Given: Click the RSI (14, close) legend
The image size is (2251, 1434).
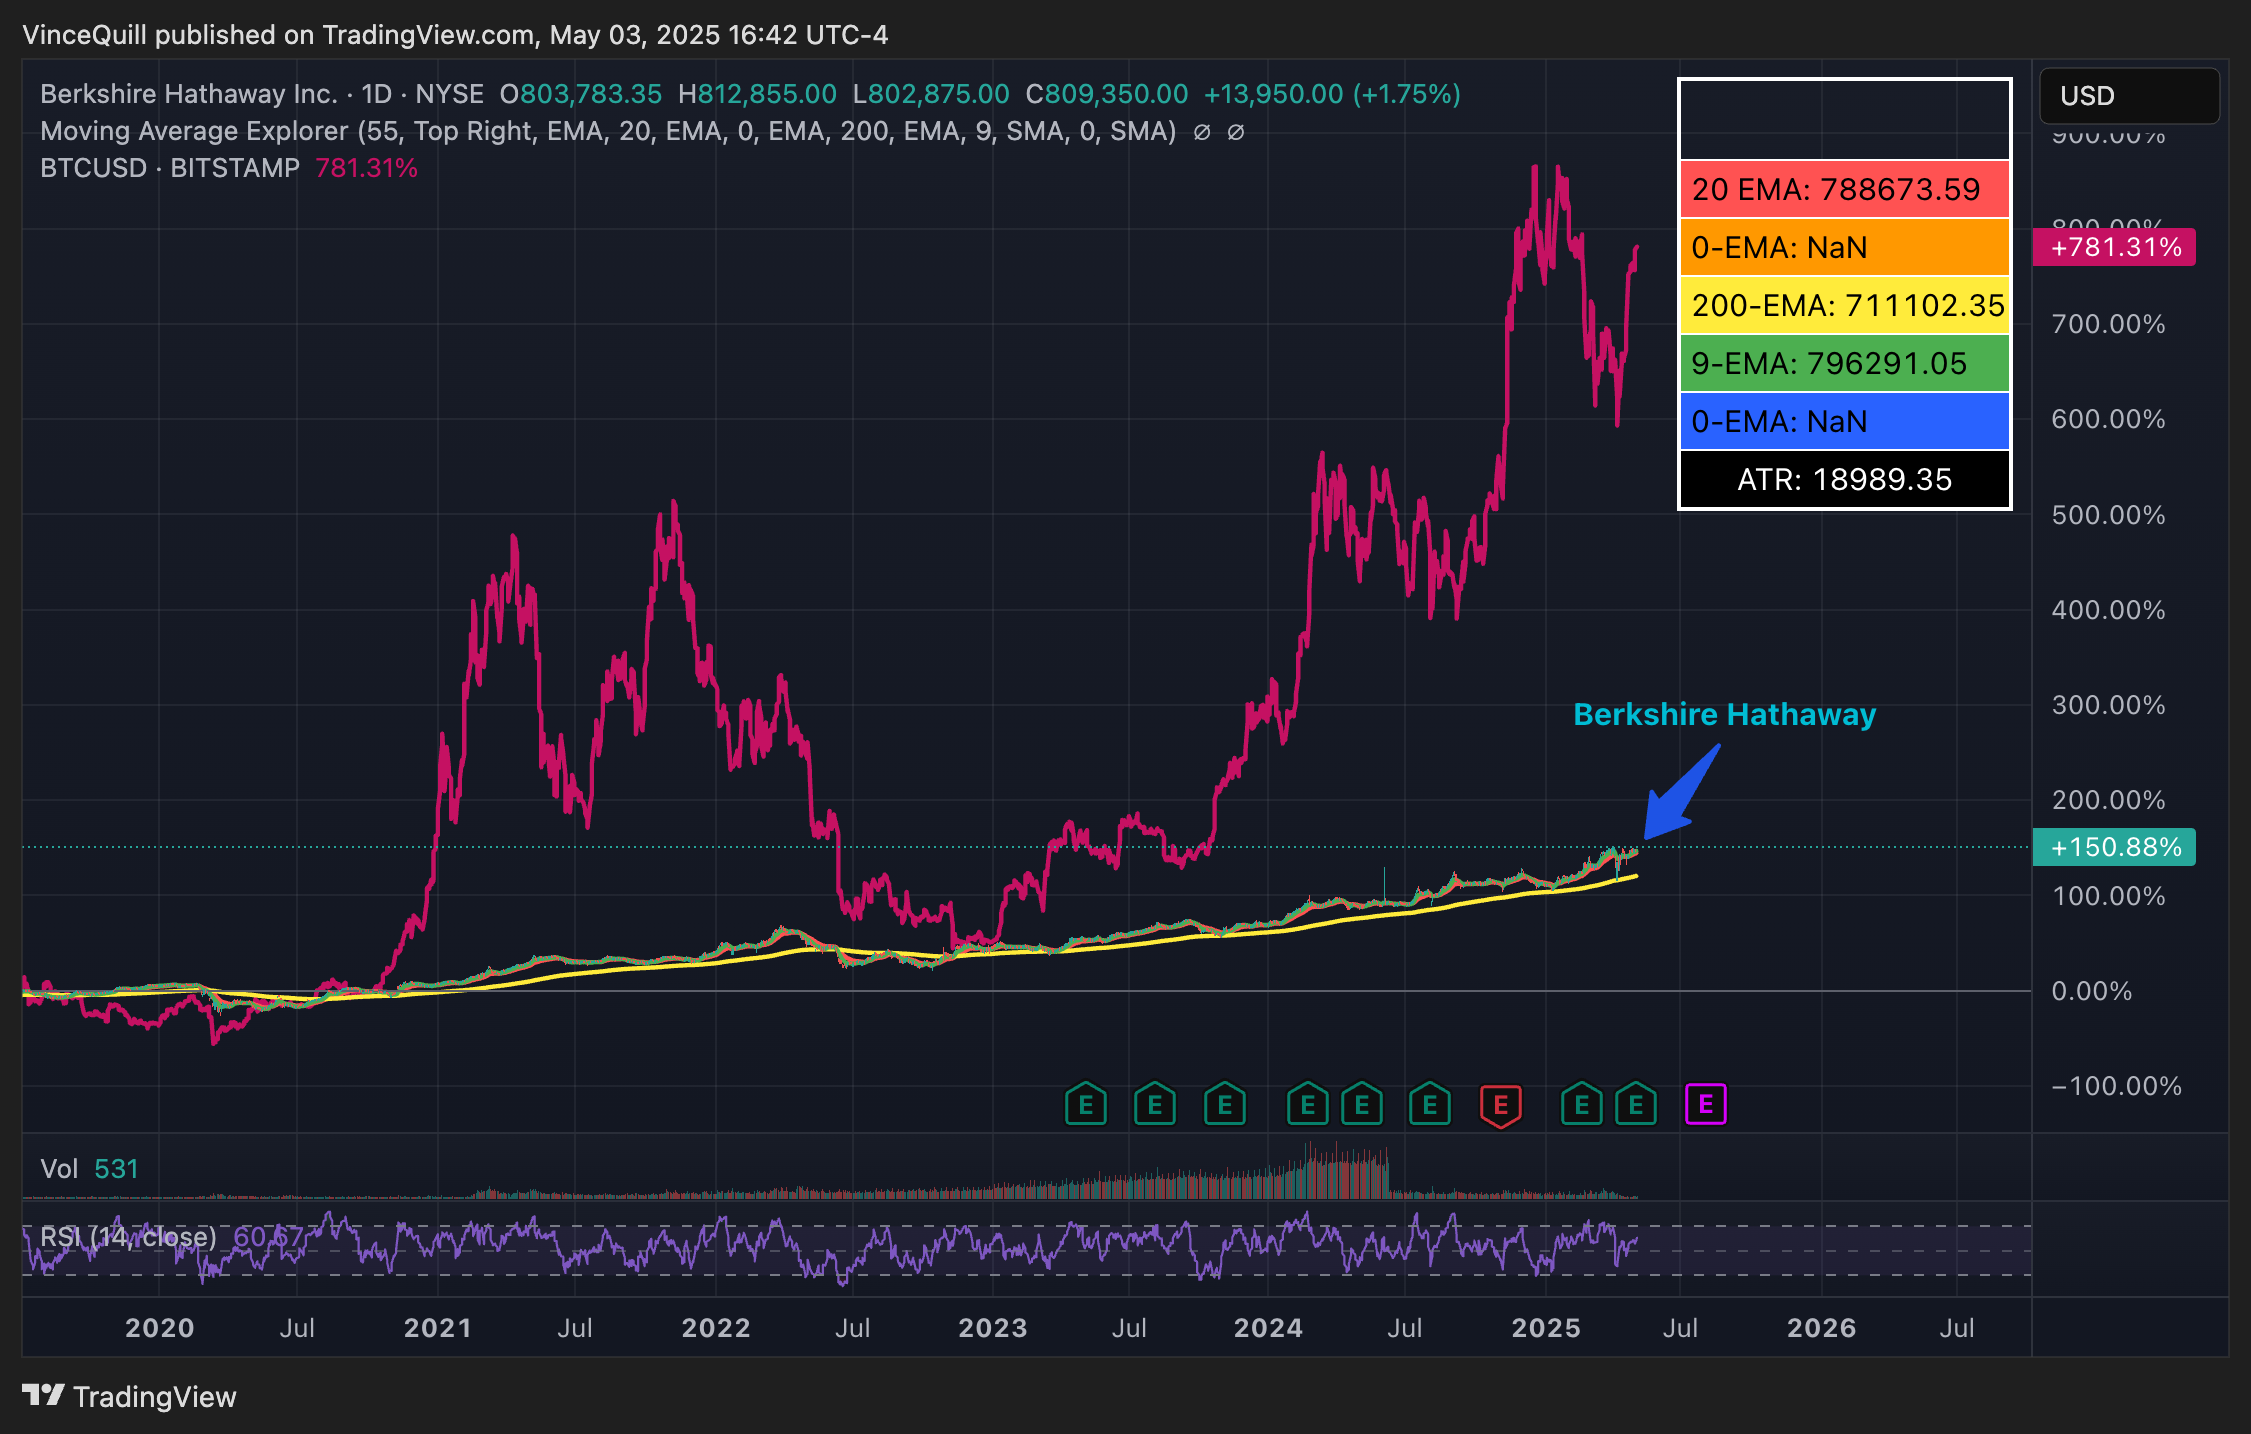Looking at the screenshot, I should point(130,1236).
